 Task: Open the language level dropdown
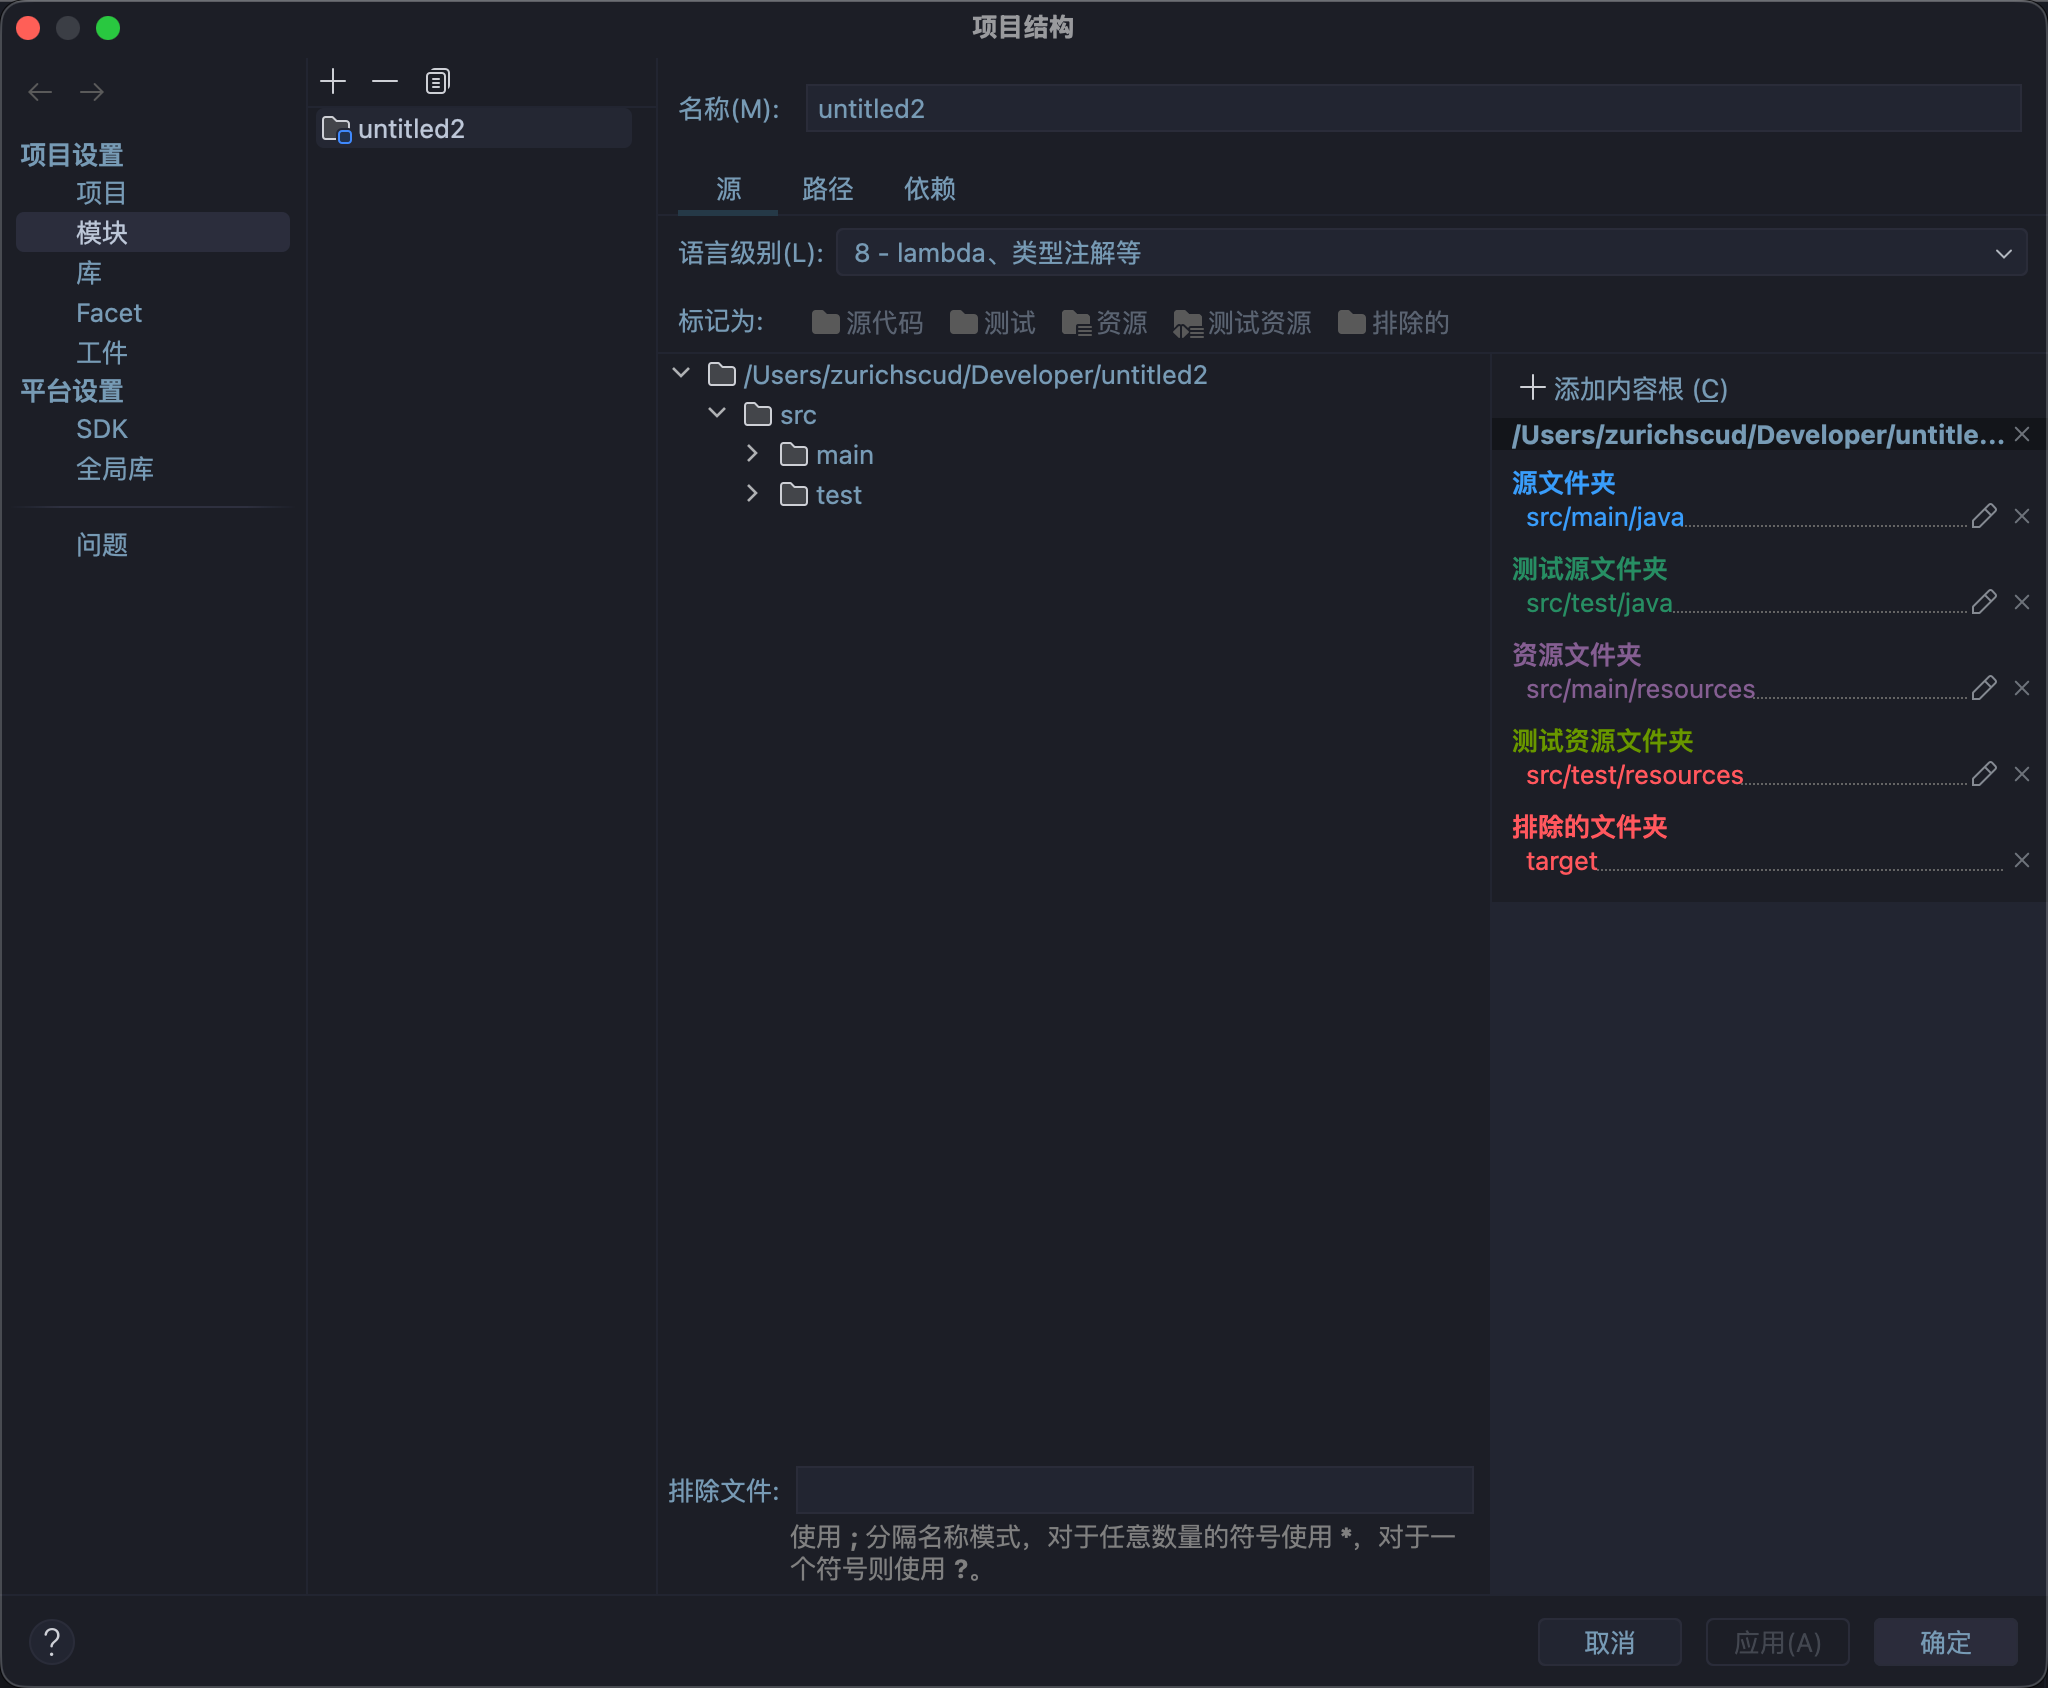[x=1430, y=253]
